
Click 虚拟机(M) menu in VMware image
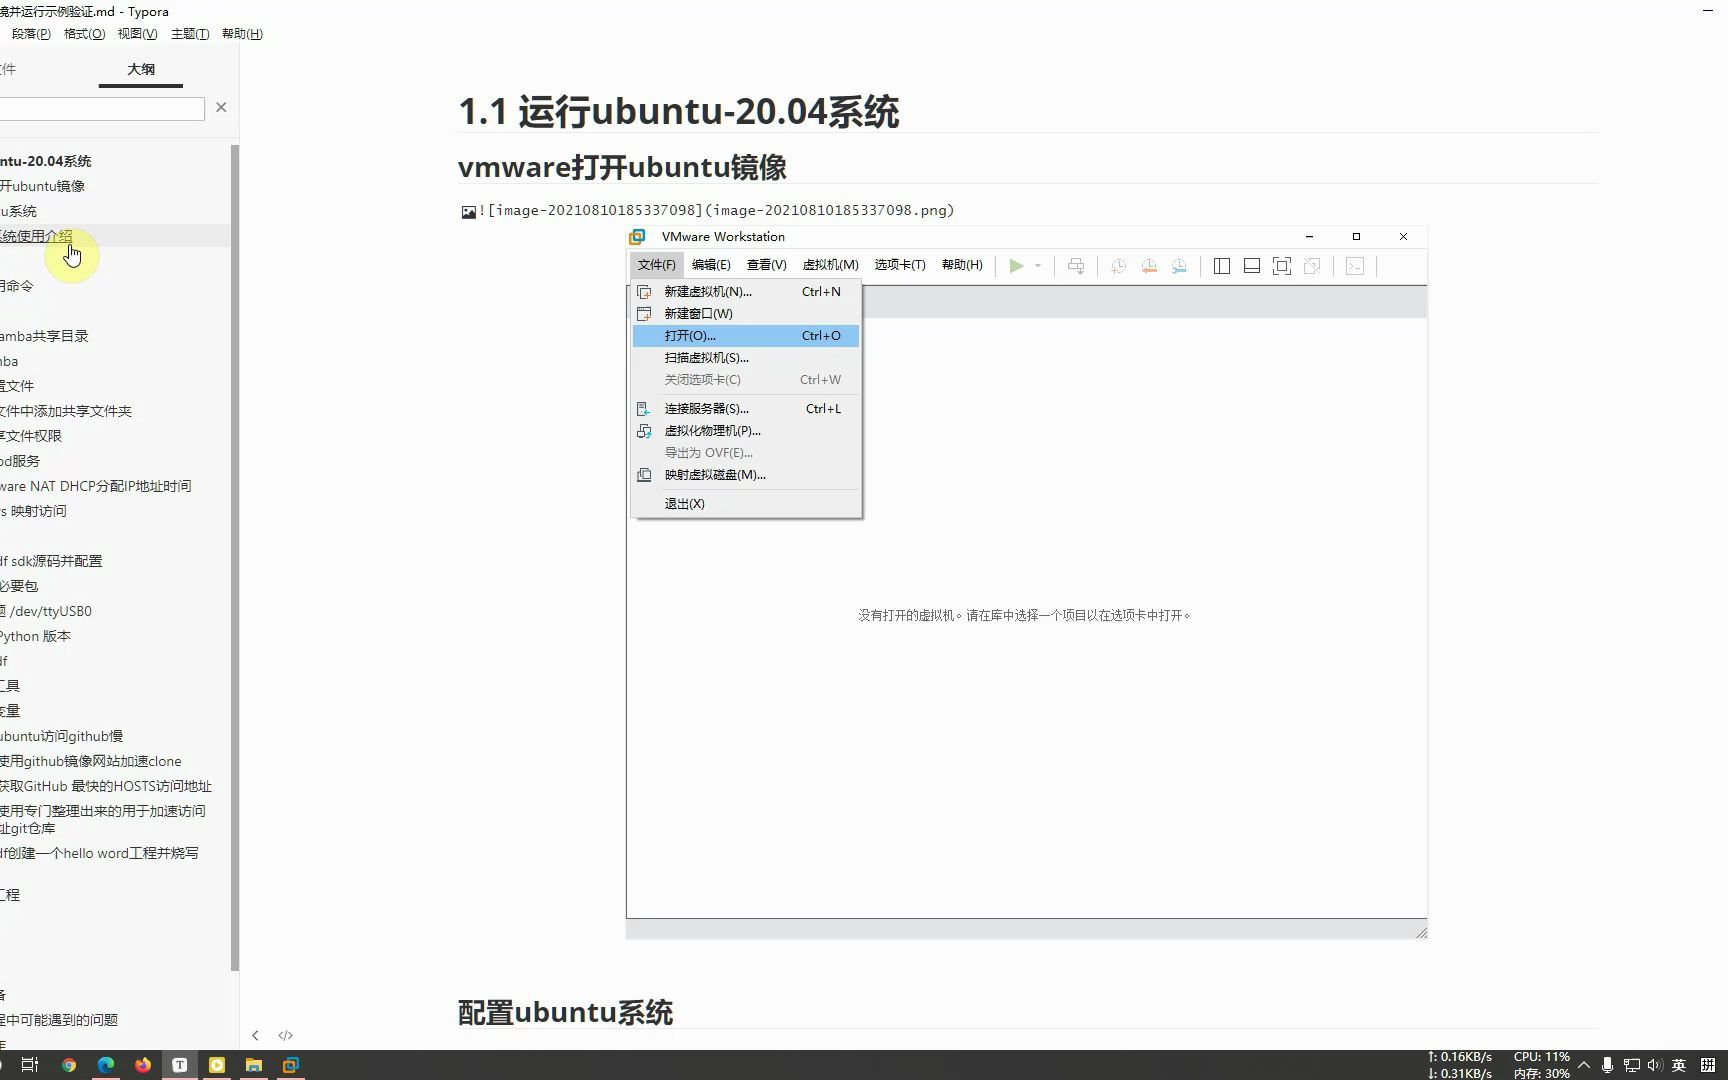[x=830, y=265]
